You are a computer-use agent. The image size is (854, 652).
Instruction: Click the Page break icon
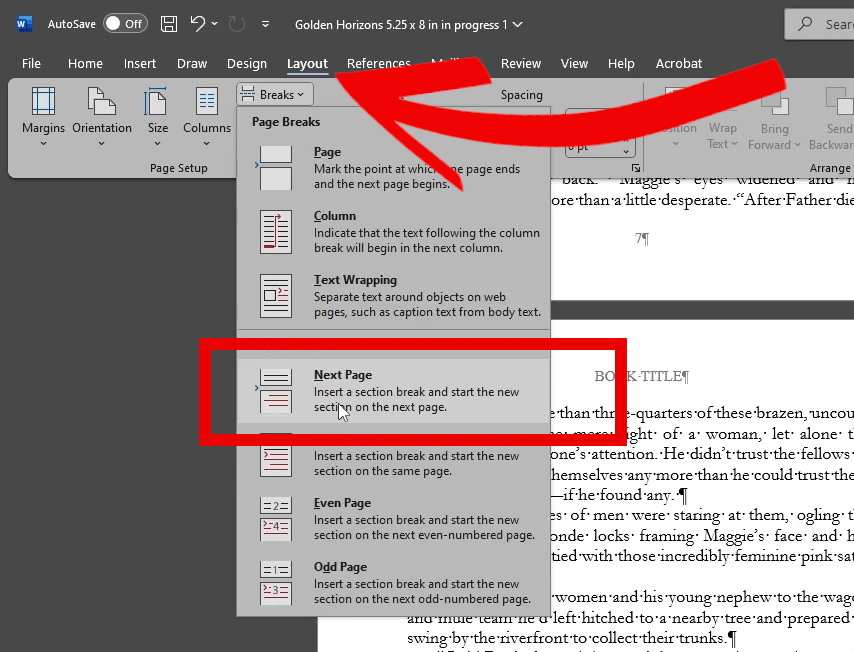[276, 168]
